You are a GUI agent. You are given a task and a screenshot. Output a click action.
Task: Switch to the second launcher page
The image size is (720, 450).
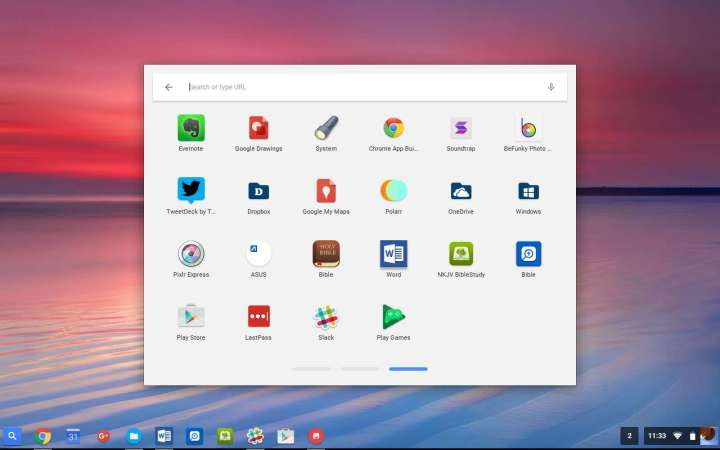point(360,369)
